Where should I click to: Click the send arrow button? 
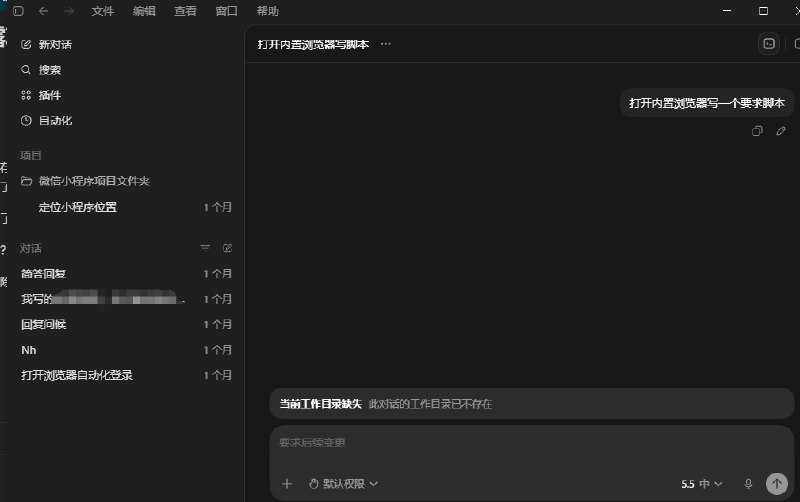click(x=777, y=484)
